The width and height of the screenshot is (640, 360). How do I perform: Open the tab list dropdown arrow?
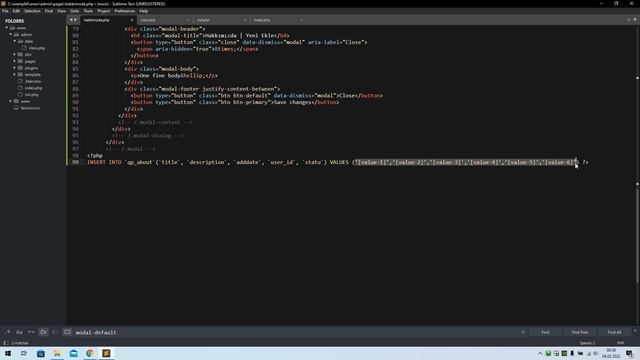click(x=635, y=20)
